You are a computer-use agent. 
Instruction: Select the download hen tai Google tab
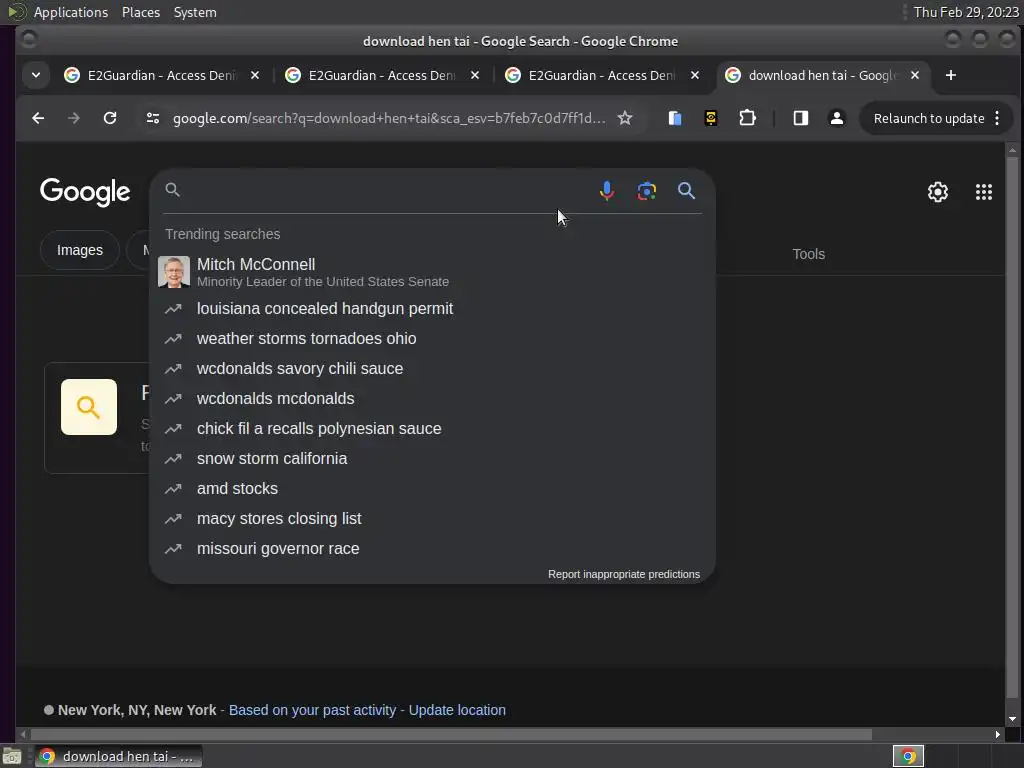tap(823, 75)
